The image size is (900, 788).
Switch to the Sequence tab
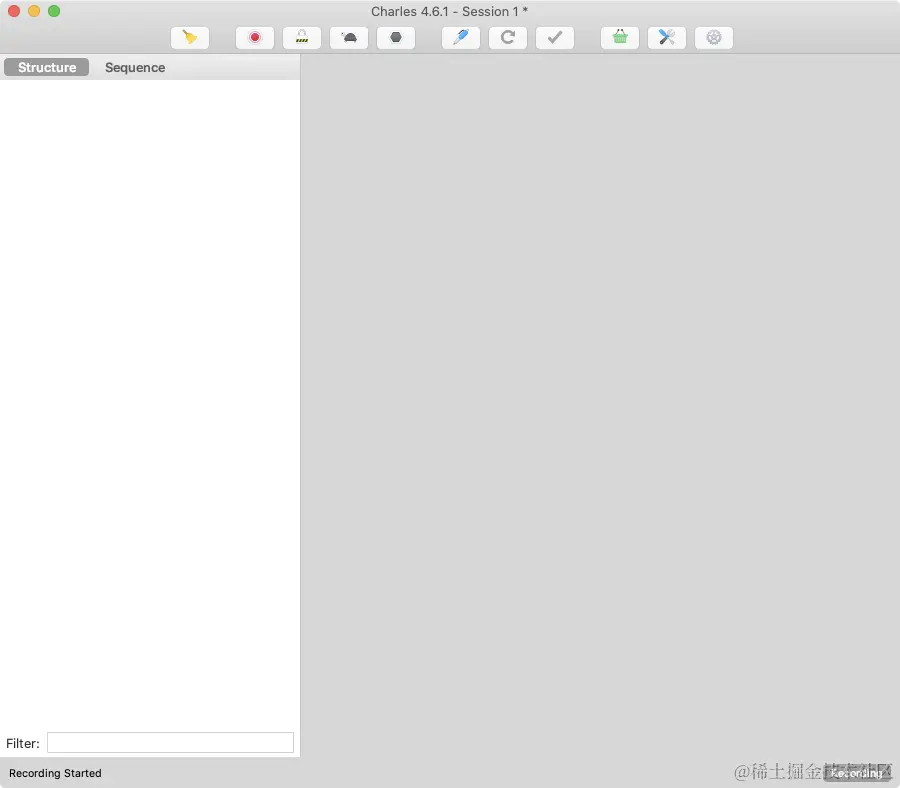click(x=135, y=67)
